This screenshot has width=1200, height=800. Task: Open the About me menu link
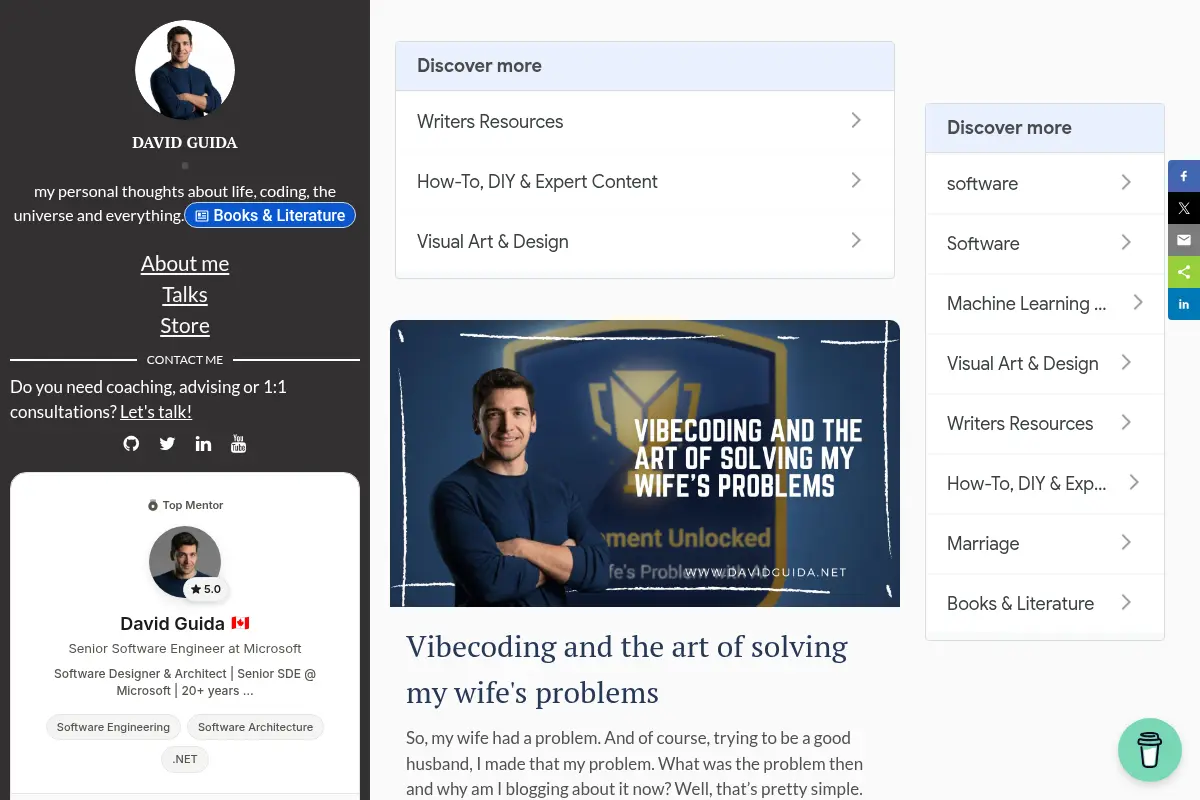tap(185, 264)
